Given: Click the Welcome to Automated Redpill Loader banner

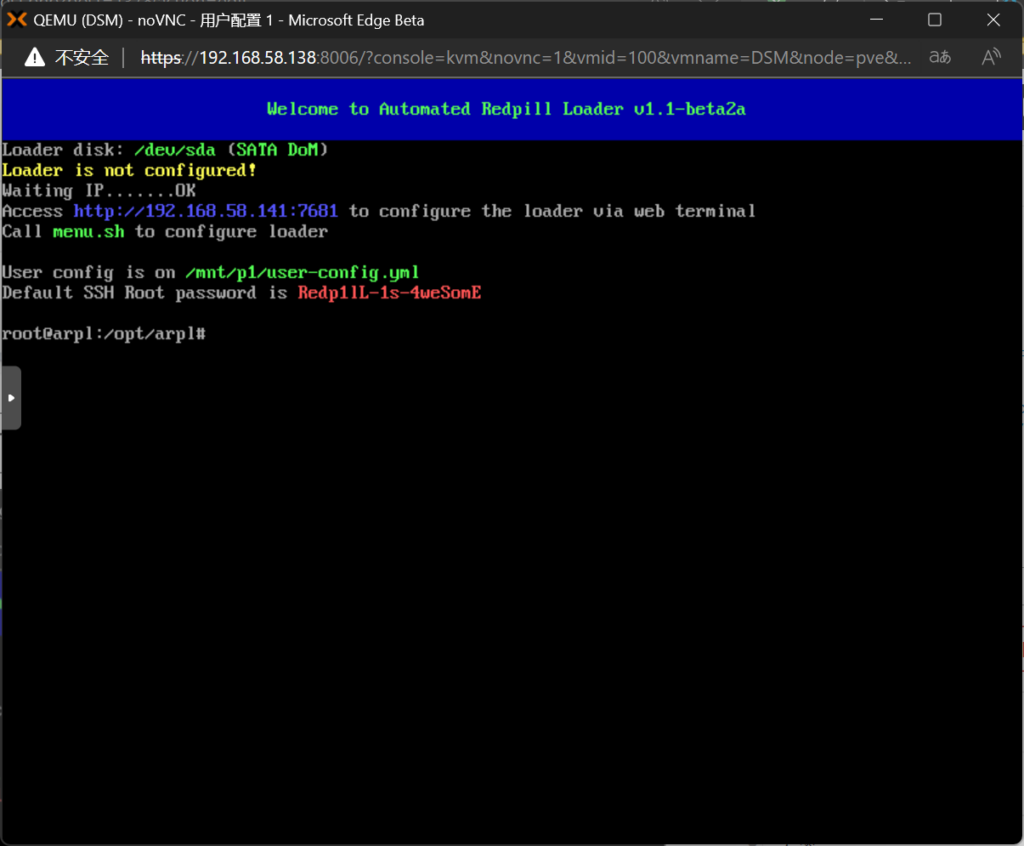Looking at the screenshot, I should click(x=506, y=109).
